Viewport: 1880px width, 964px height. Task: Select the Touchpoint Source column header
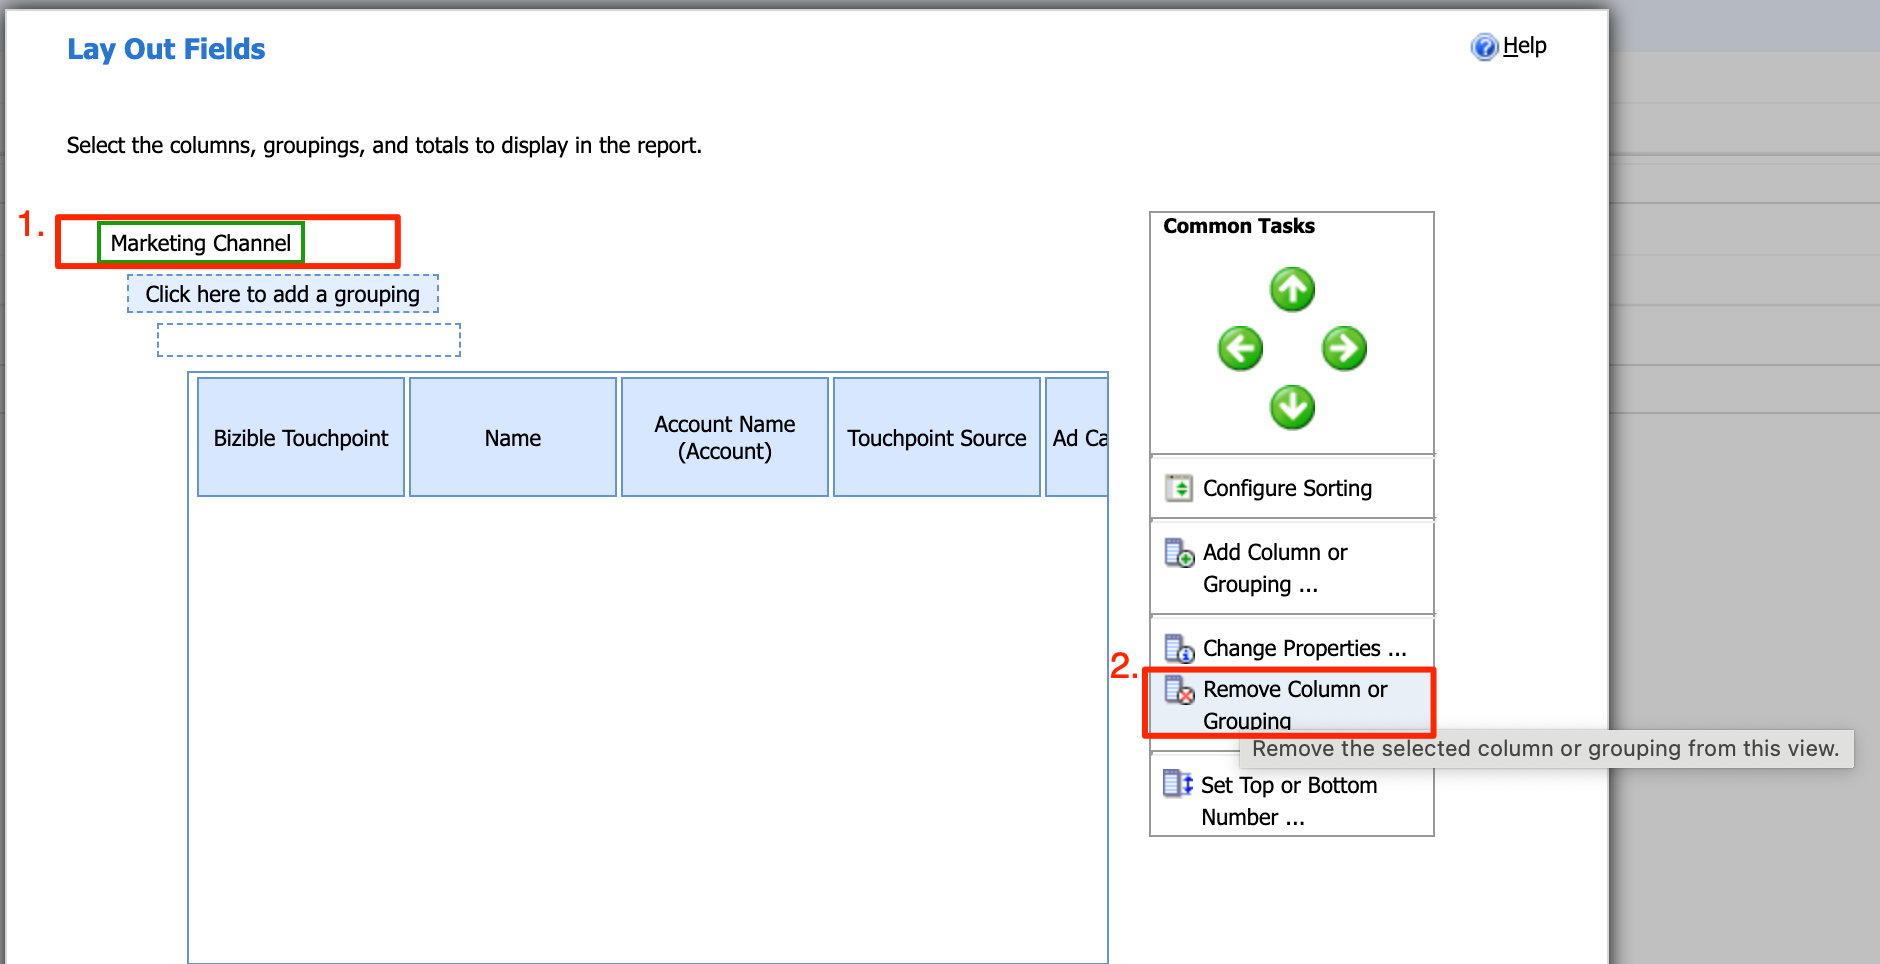tap(937, 437)
